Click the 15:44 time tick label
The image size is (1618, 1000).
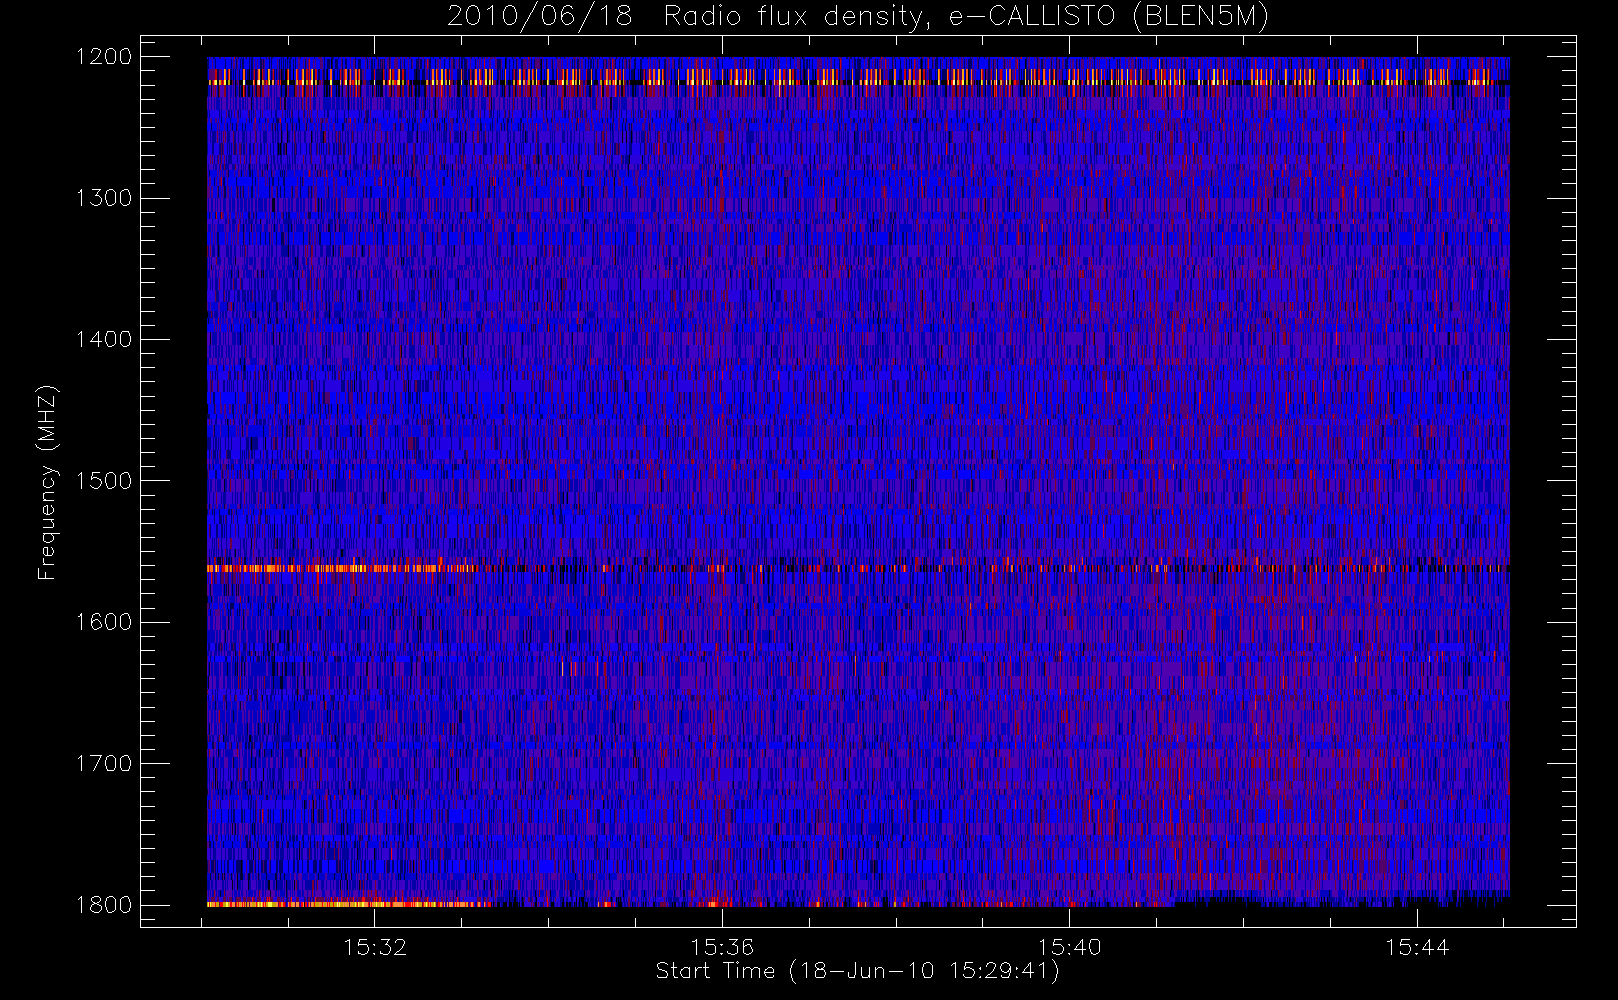[1417, 947]
